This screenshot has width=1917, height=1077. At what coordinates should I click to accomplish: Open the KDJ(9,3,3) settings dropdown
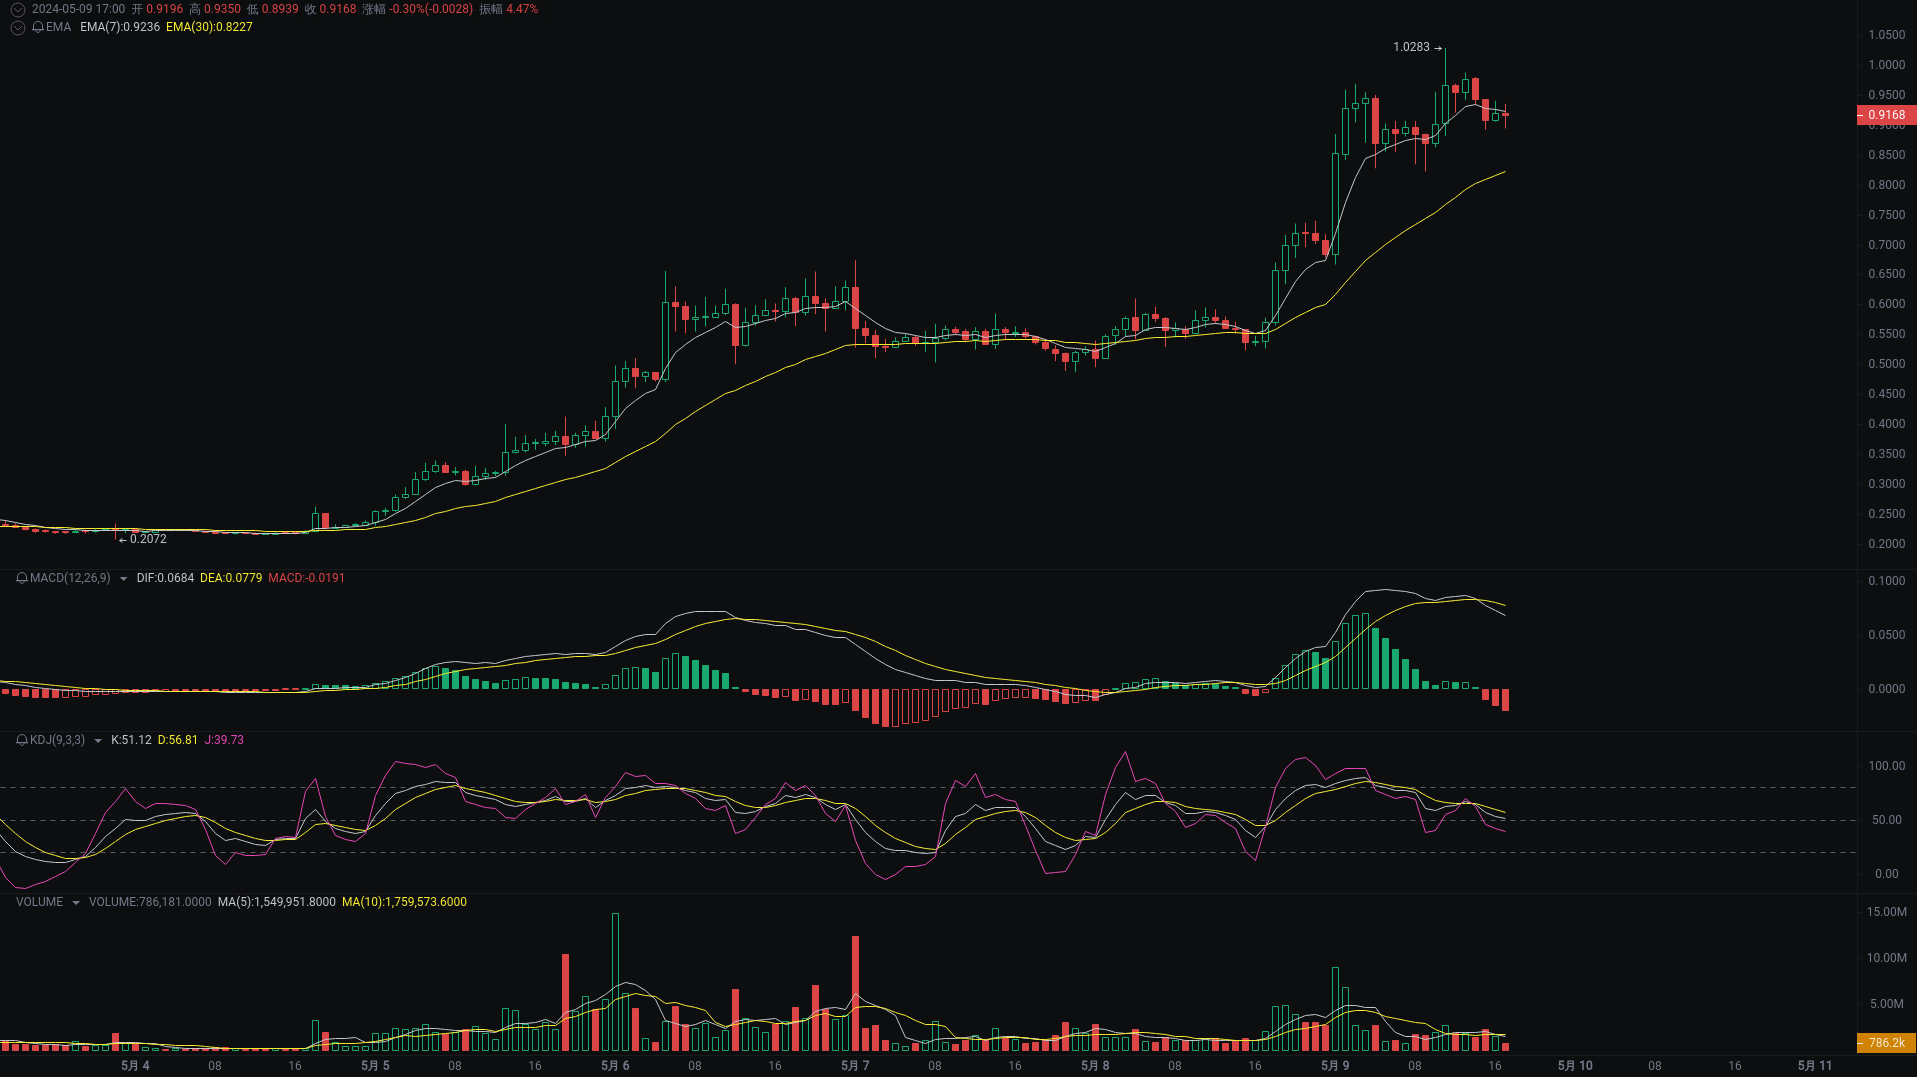point(97,740)
